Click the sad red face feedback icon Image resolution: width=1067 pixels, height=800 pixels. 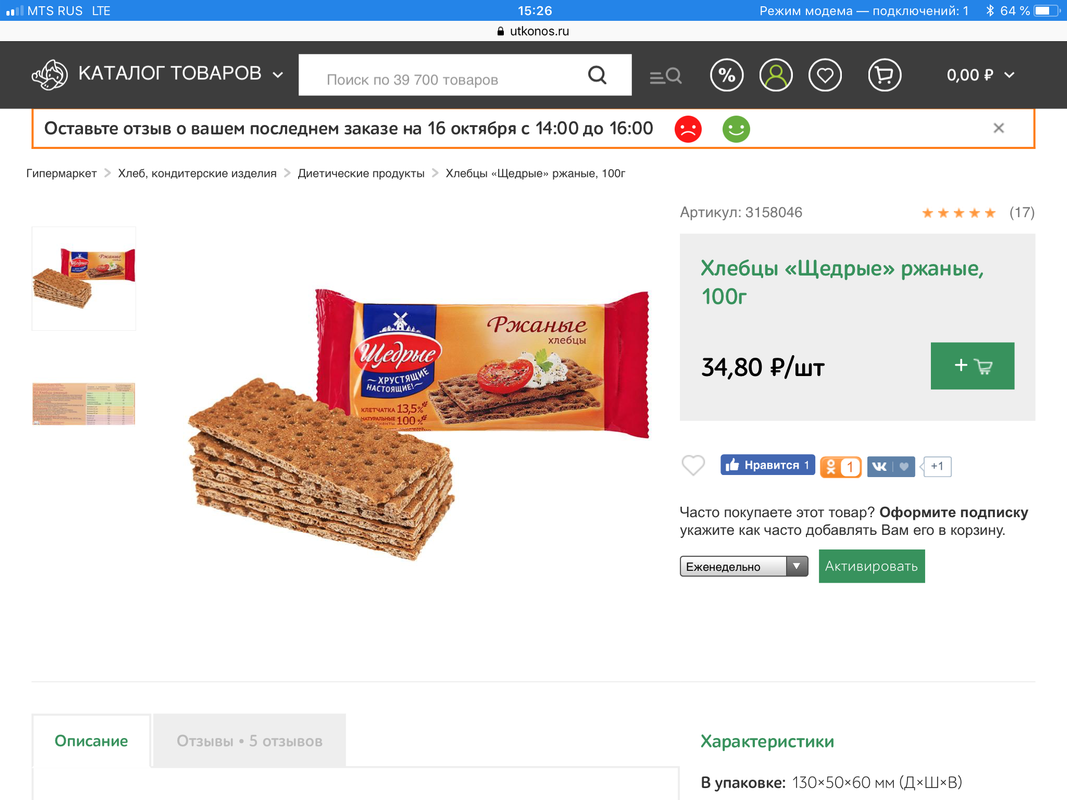coord(688,129)
